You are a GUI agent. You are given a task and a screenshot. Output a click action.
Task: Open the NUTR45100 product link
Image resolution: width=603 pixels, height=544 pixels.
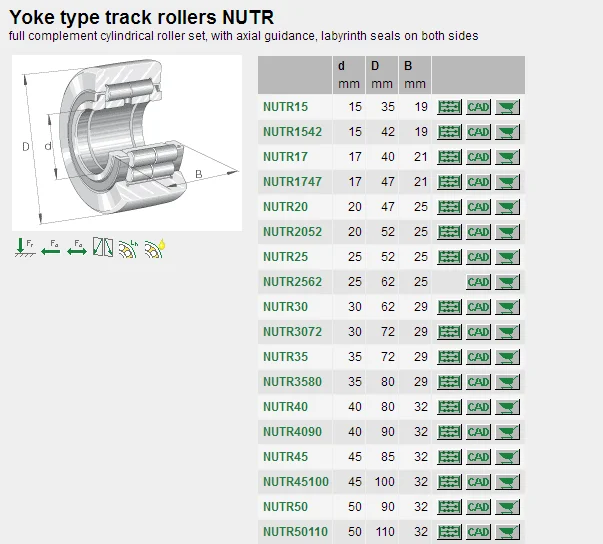pos(296,482)
